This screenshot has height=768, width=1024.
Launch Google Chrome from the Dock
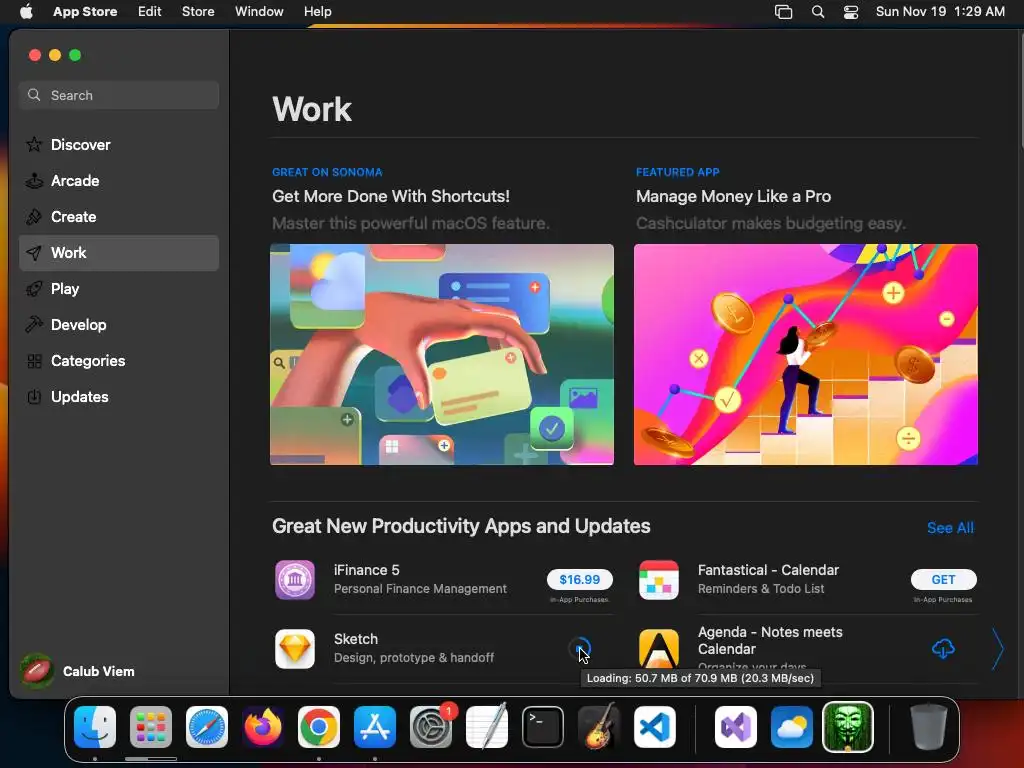tap(319, 727)
